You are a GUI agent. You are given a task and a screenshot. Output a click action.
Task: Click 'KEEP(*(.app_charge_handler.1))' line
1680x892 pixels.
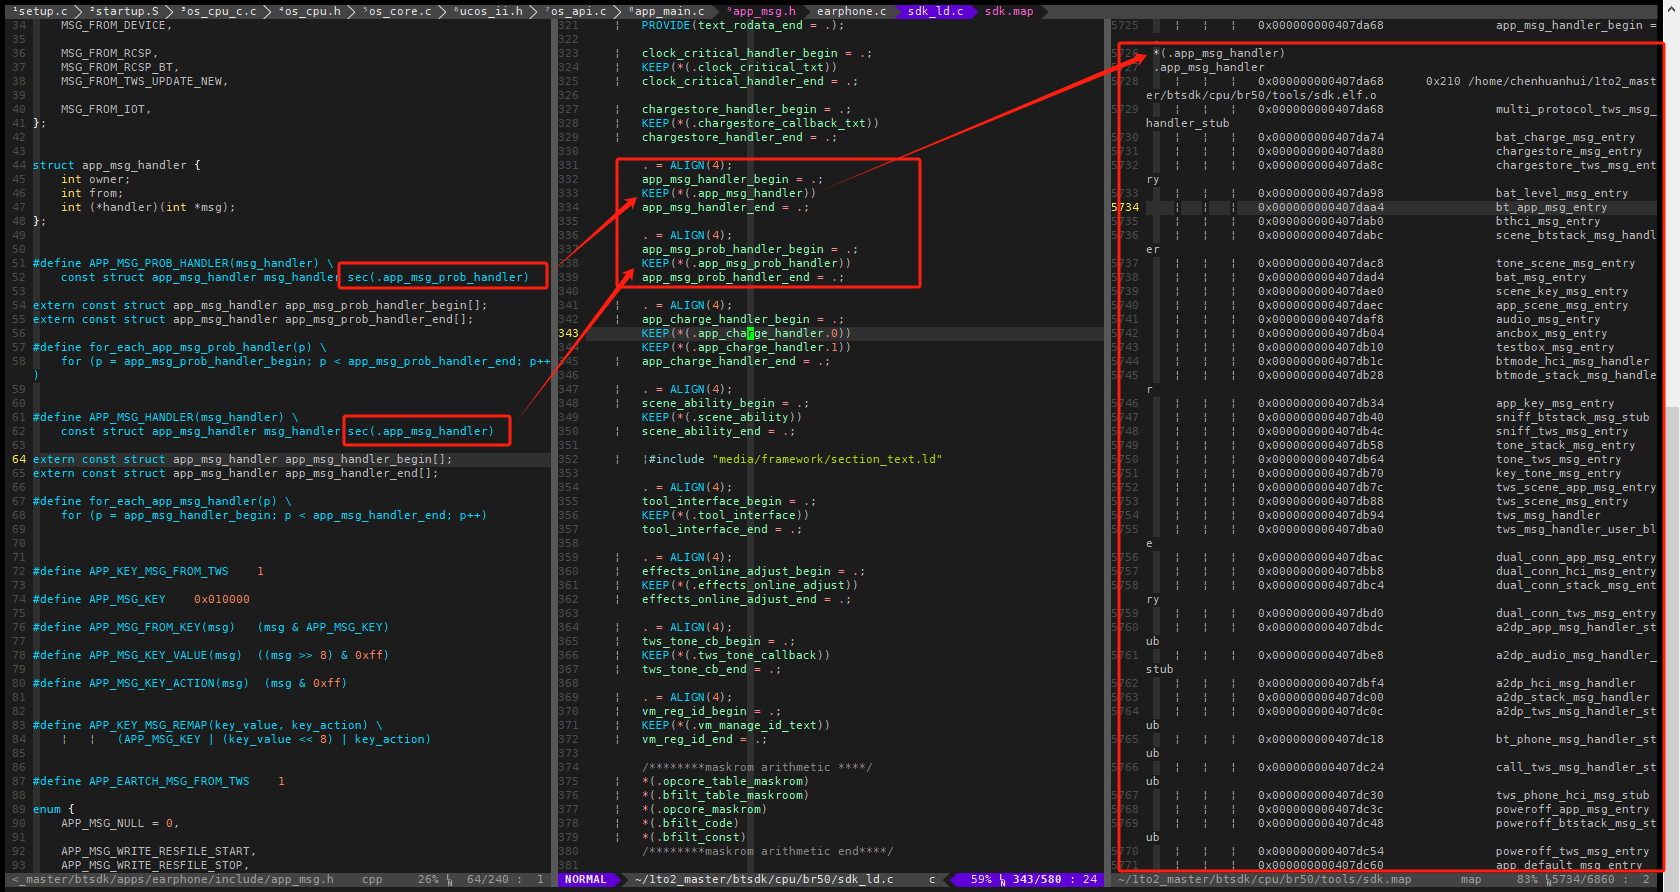pyautogui.click(x=746, y=348)
